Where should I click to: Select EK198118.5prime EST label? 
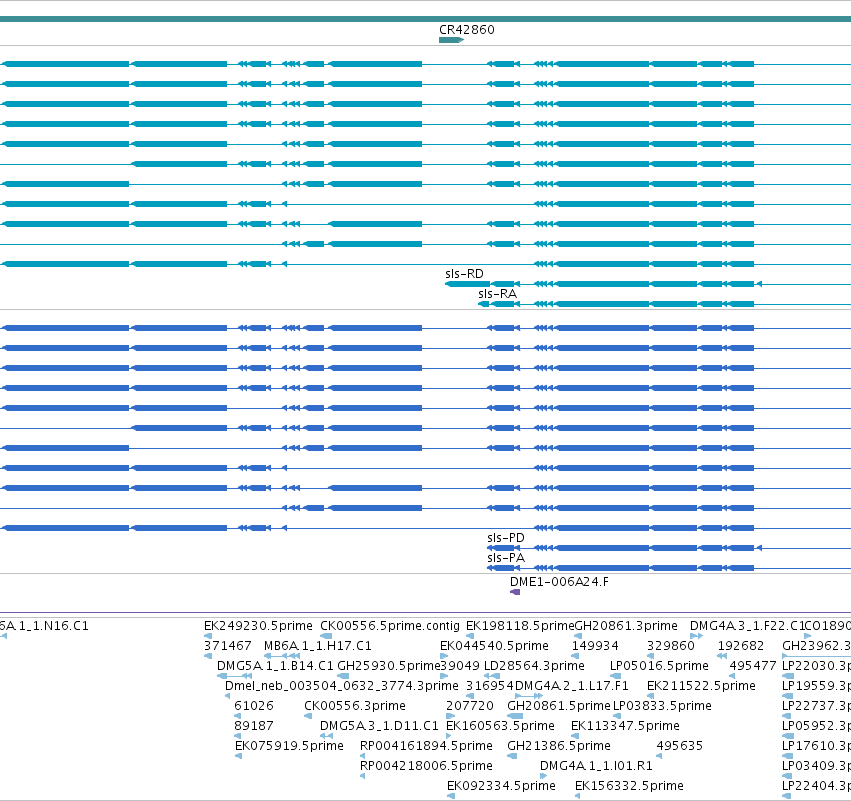520,626
